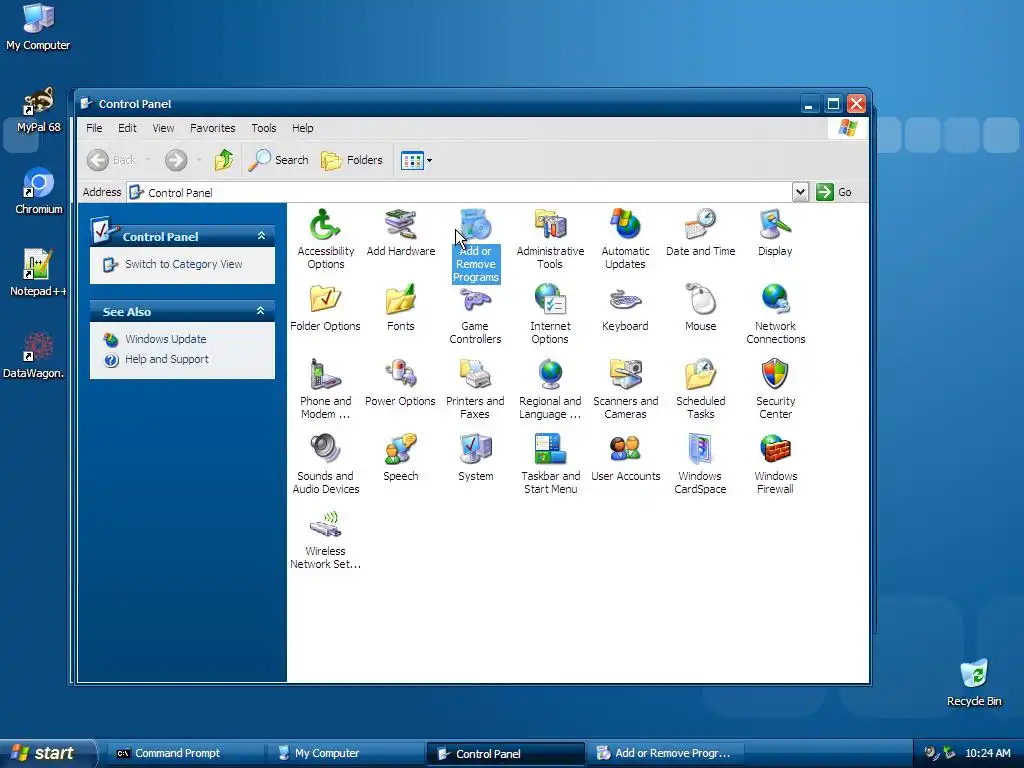The height and width of the screenshot is (768, 1024).
Task: Open Sounds and Audio Devices icon
Action: point(325,464)
